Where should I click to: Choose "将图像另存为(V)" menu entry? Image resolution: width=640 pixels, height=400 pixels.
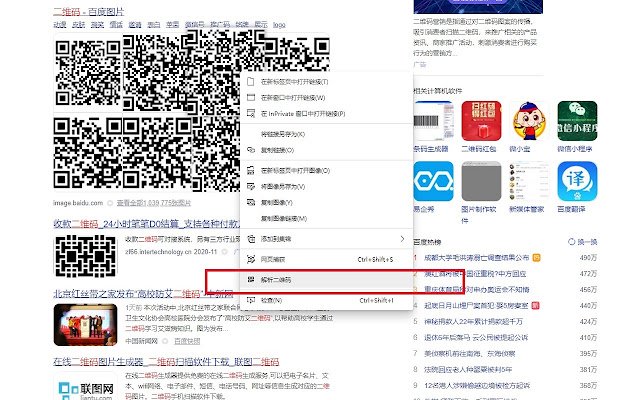327,187
